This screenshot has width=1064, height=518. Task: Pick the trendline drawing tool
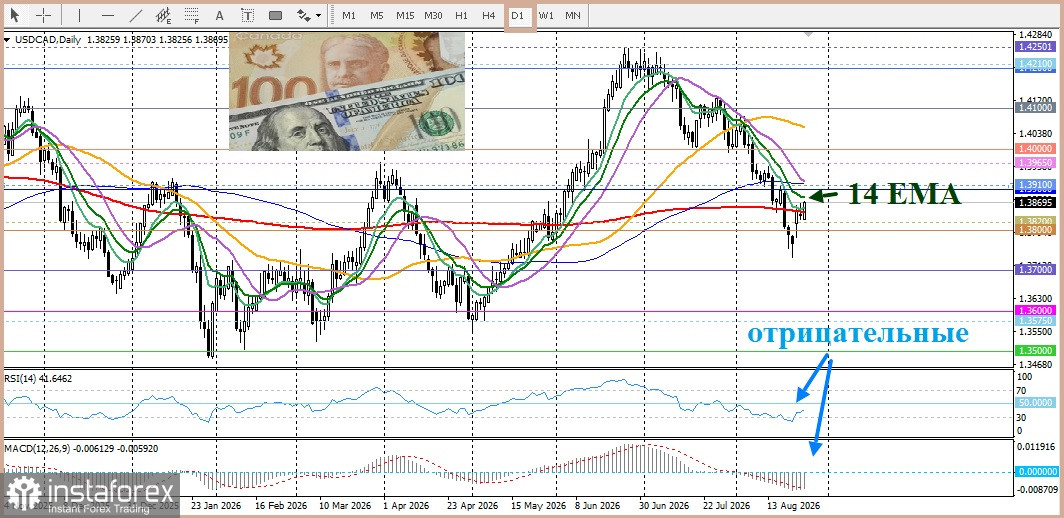136,15
